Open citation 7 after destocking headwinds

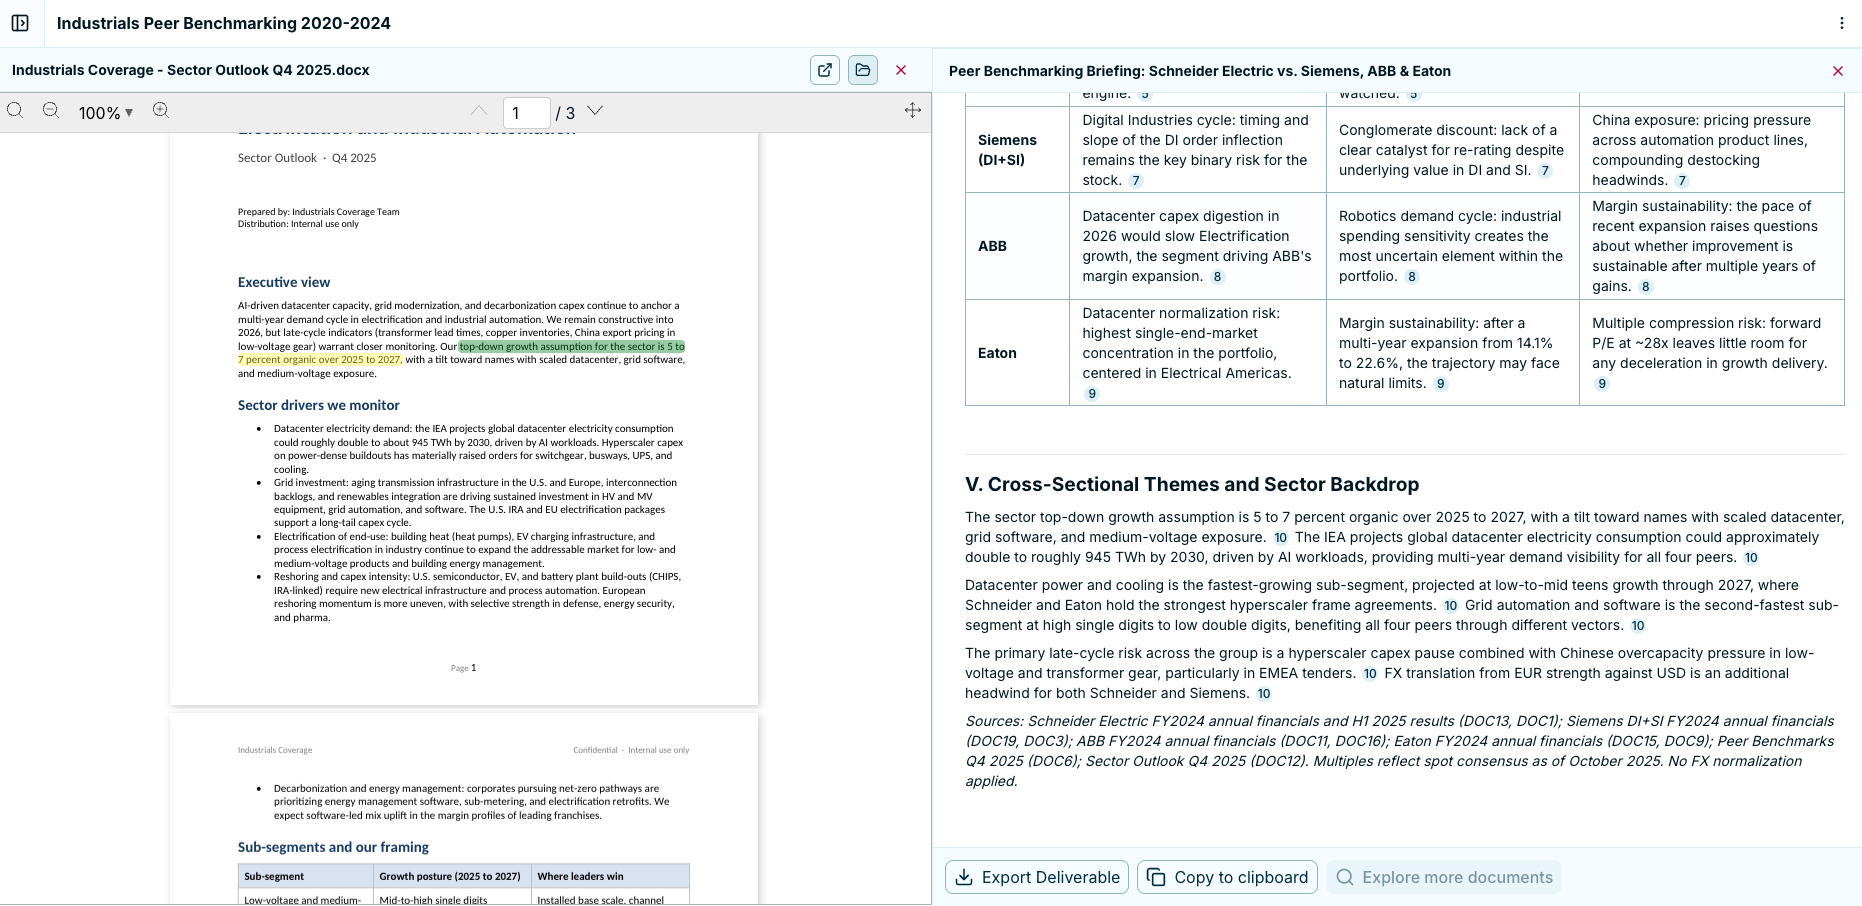[x=1682, y=181]
